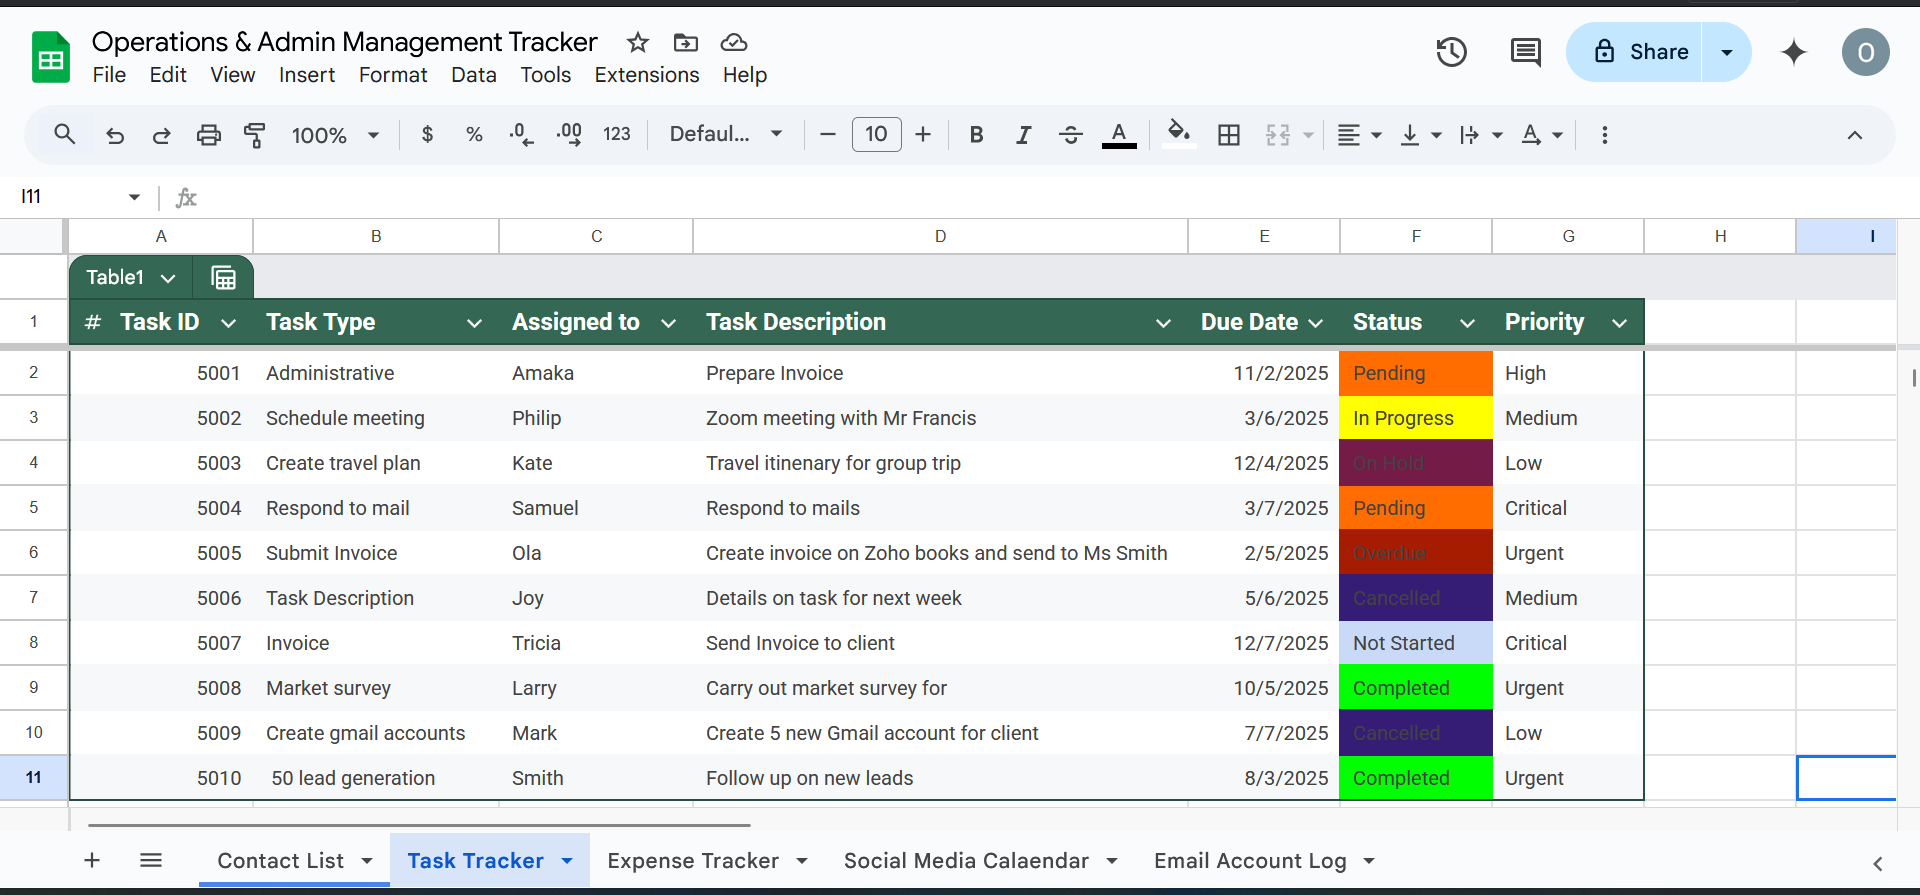Star the Operations & Admin Management Tracker document

point(638,42)
